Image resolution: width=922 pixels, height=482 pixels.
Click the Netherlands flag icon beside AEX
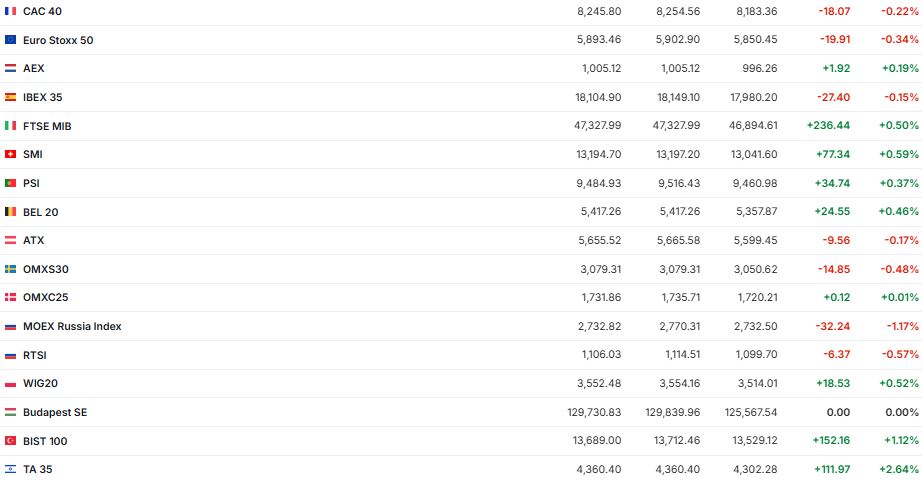tap(10, 68)
